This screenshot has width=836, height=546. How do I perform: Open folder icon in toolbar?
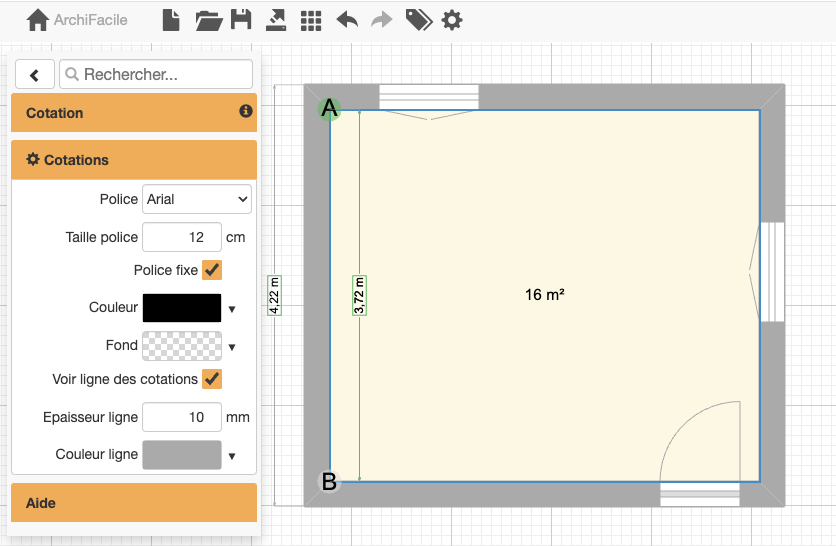[x=208, y=20]
